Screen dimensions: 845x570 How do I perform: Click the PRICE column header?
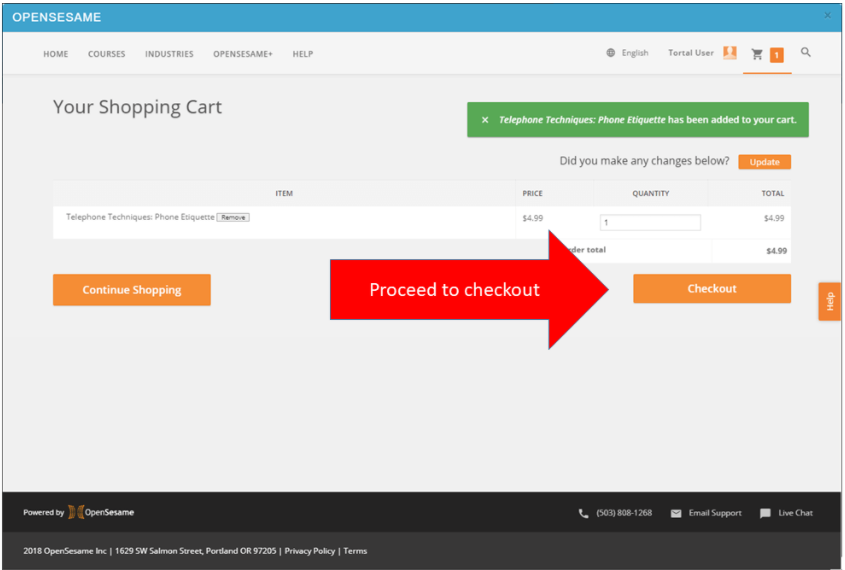(x=532, y=193)
